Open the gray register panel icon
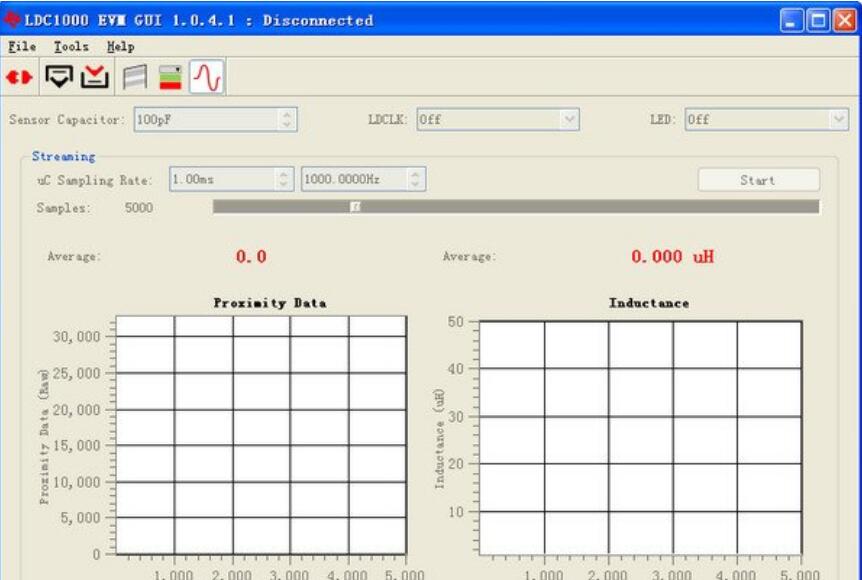 tap(135, 77)
